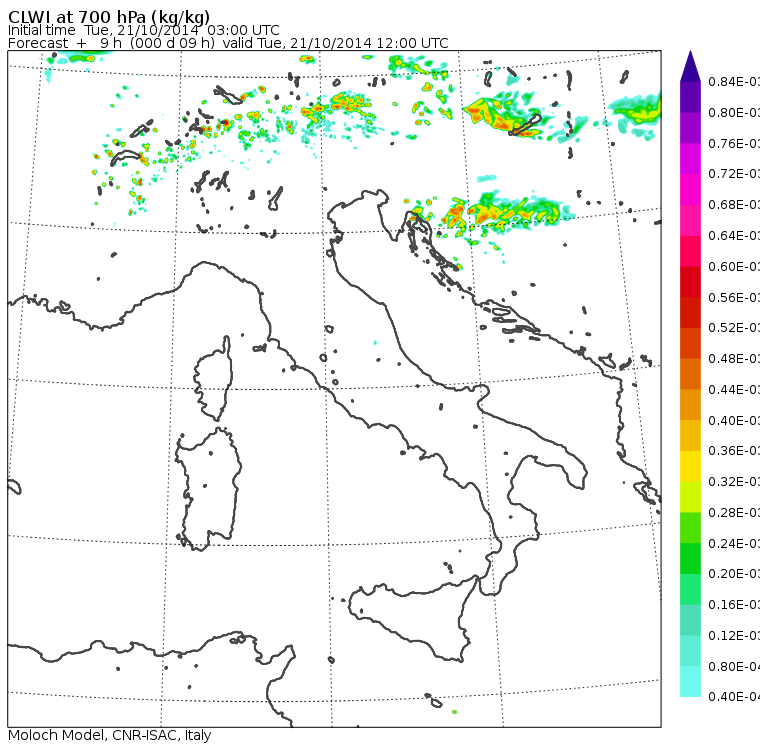Click the 0.40E-03 colorbar label
Viewport: 760px width, 749px height.
pos(733,420)
